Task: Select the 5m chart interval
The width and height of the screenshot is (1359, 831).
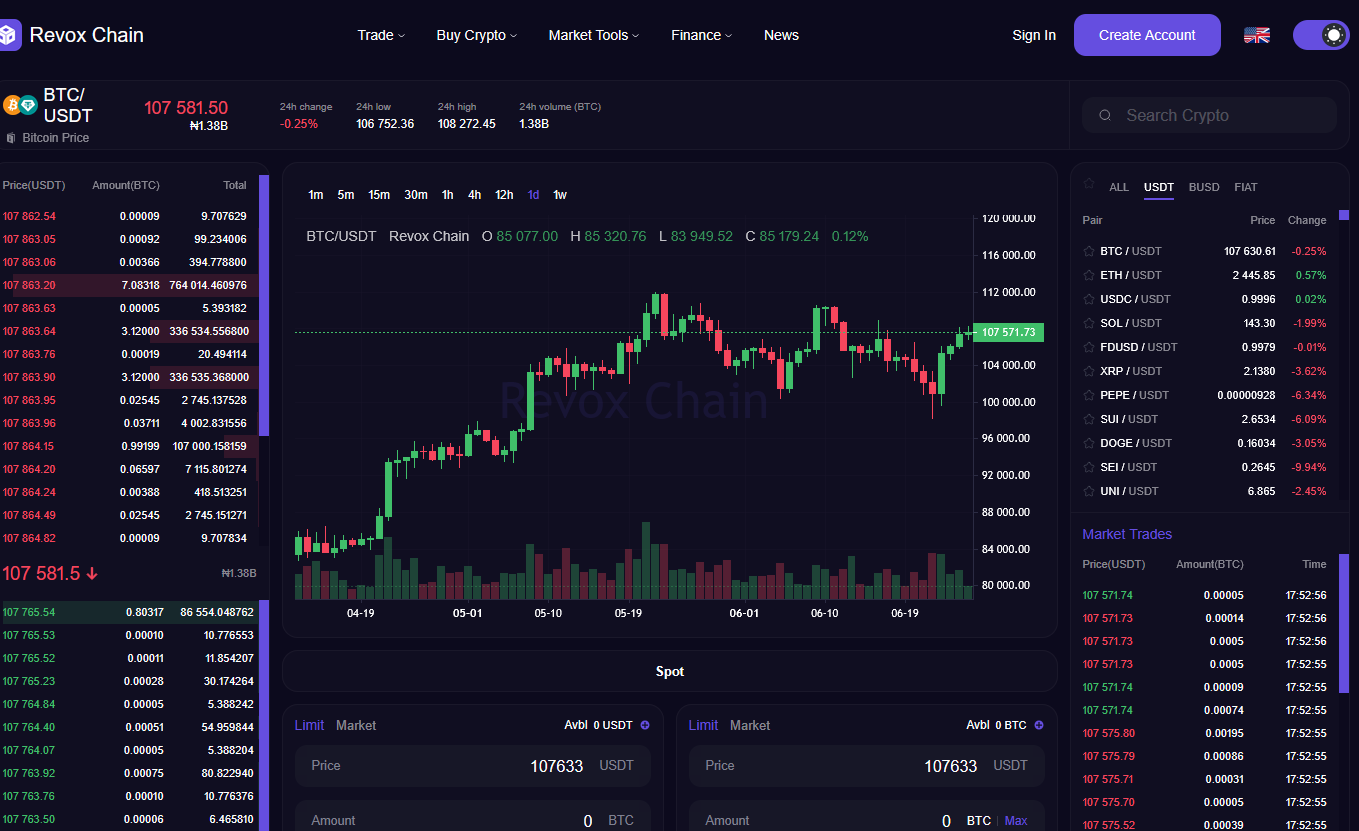Action: (346, 195)
